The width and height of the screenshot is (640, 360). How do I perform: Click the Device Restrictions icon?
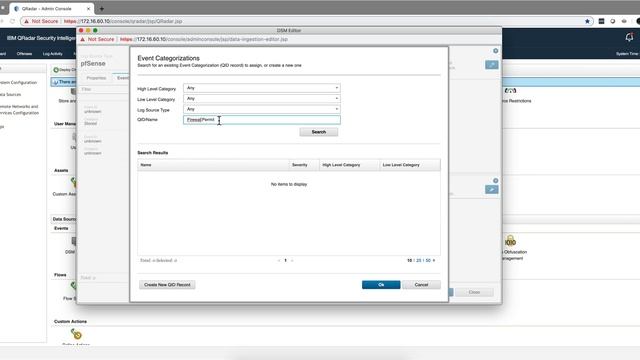coord(510,91)
